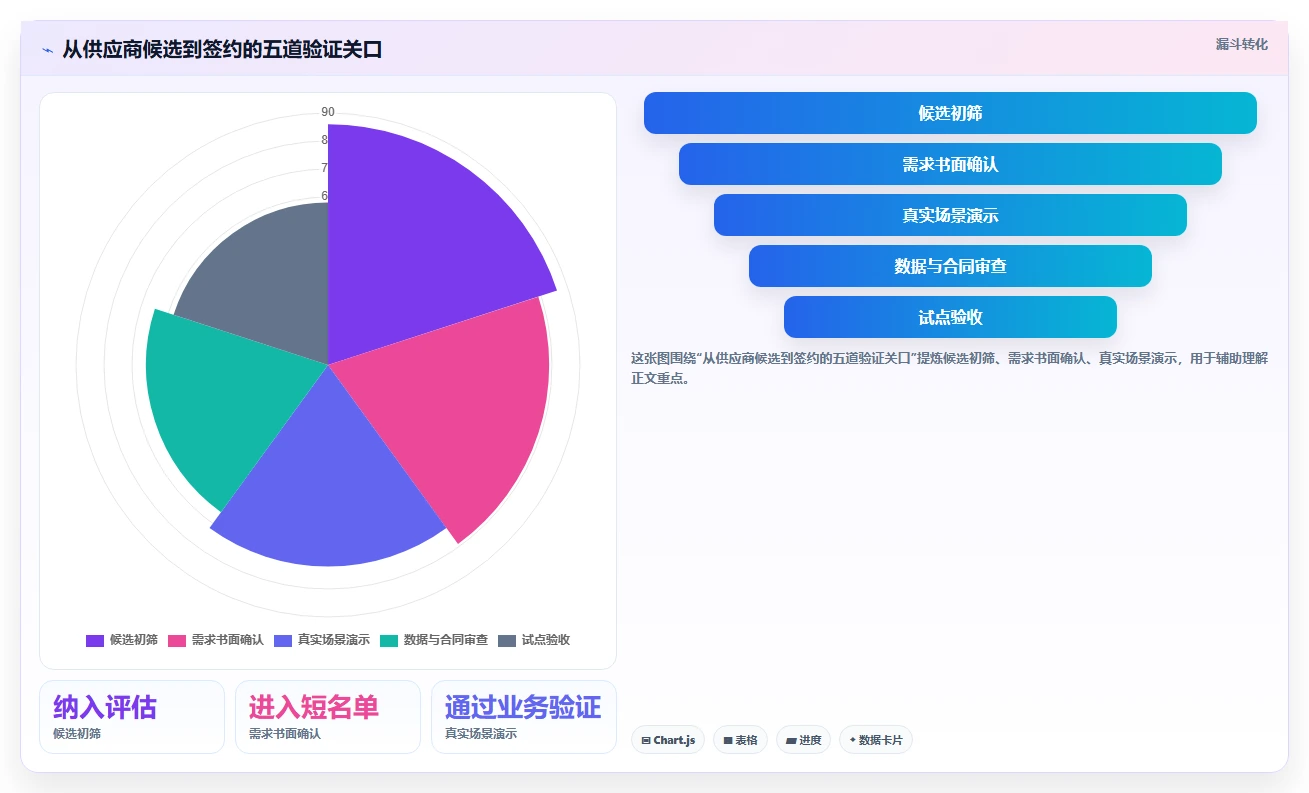Open the 通过业务验证 data card
Image resolution: width=1309 pixels, height=793 pixels.
click(x=524, y=717)
